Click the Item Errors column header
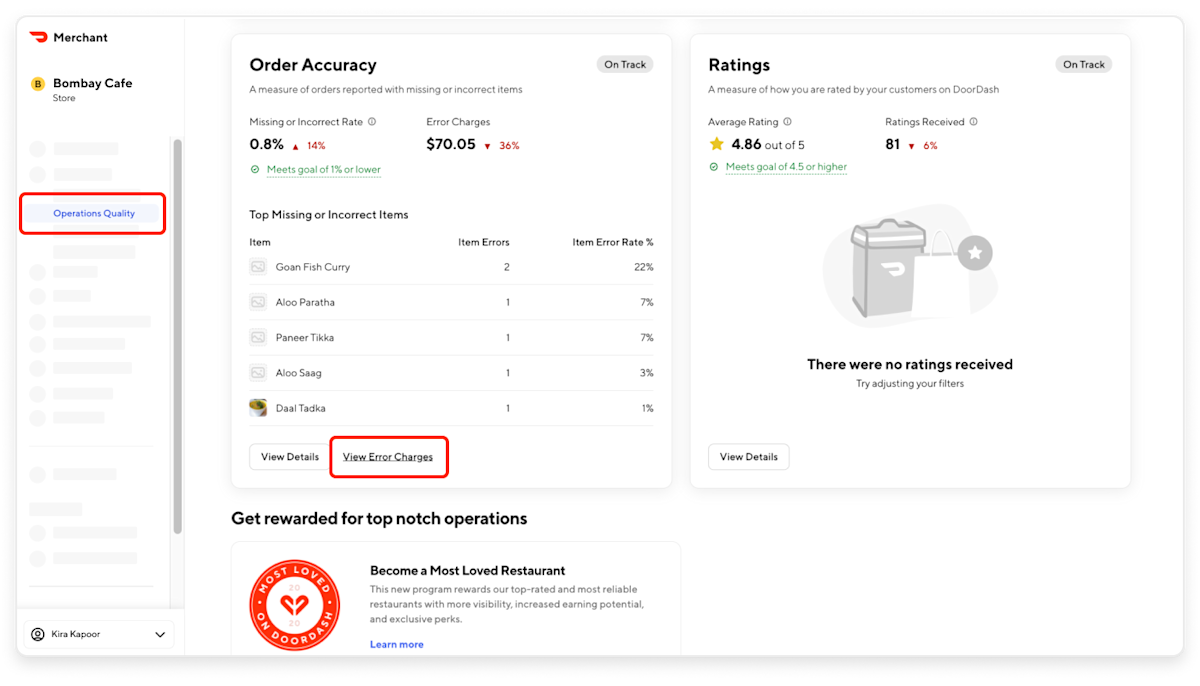1200x686 pixels. pyautogui.click(x=484, y=242)
